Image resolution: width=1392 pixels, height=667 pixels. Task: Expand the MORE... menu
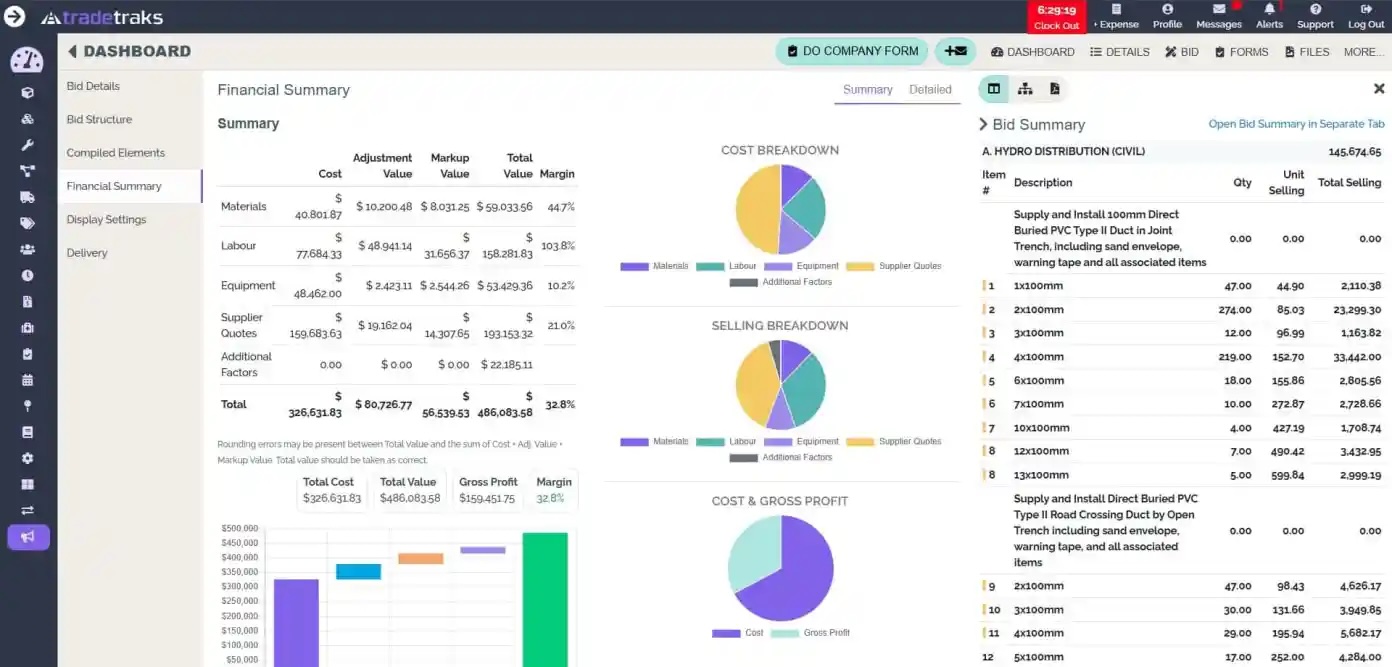click(x=1364, y=52)
